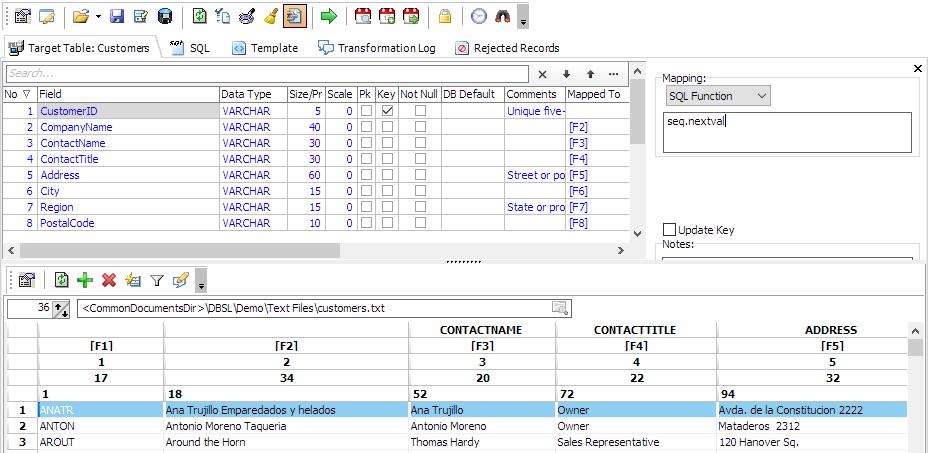Check the Key box for Address
This screenshot has width=929, height=453.
coord(387,175)
